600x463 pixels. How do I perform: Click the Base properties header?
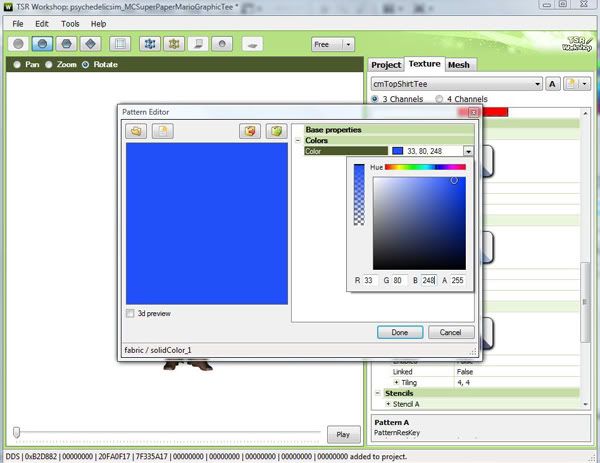389,130
